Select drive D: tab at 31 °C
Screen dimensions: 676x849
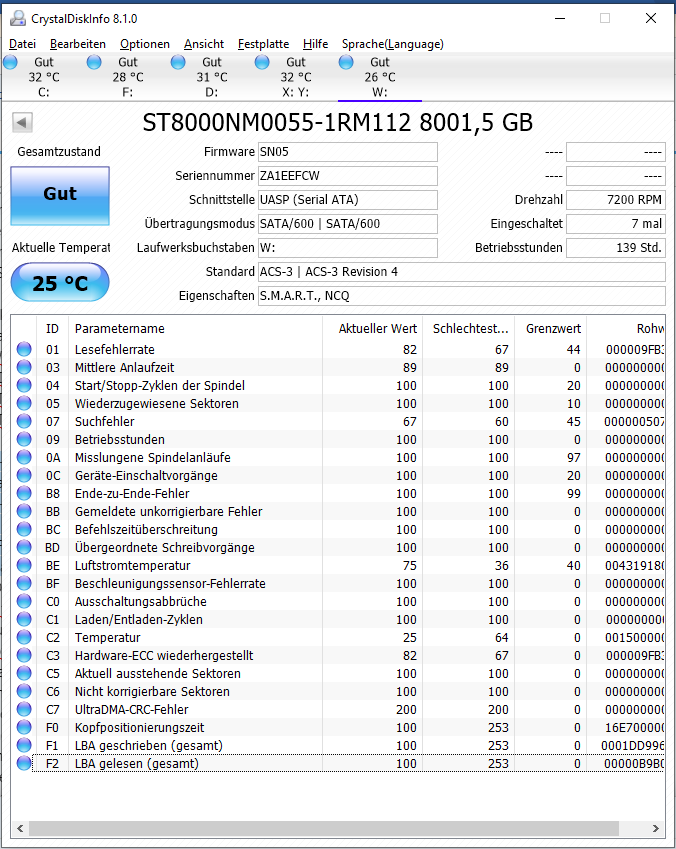[x=211, y=77]
